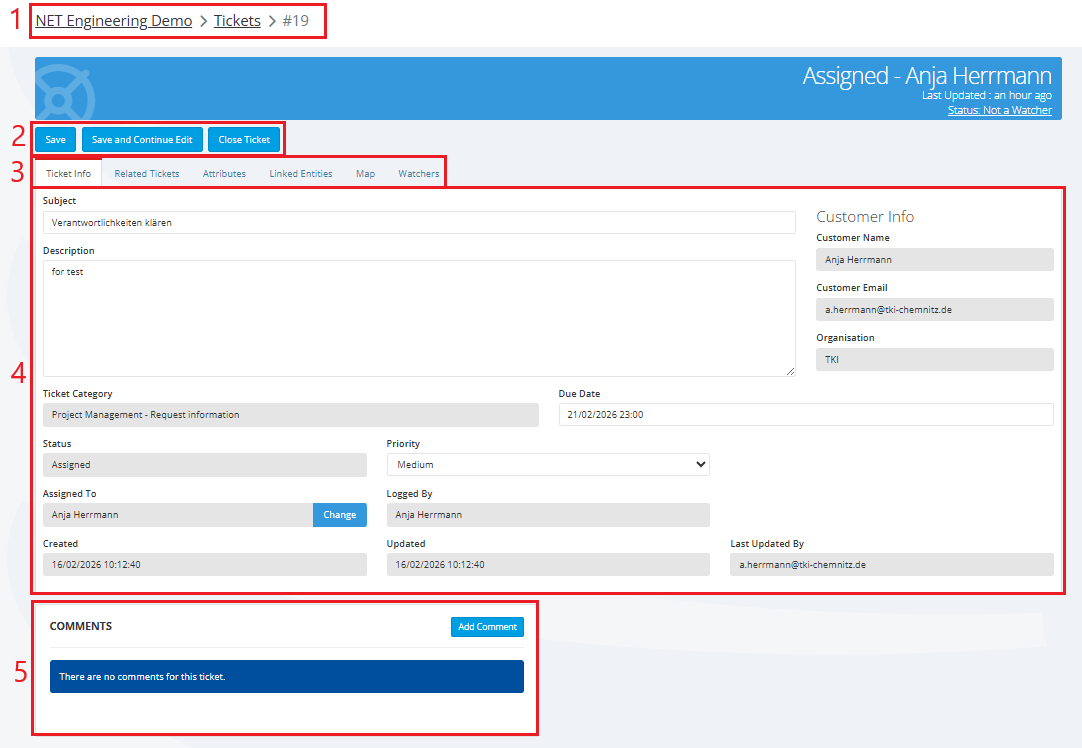Select the Ticket Info tab

tap(69, 174)
